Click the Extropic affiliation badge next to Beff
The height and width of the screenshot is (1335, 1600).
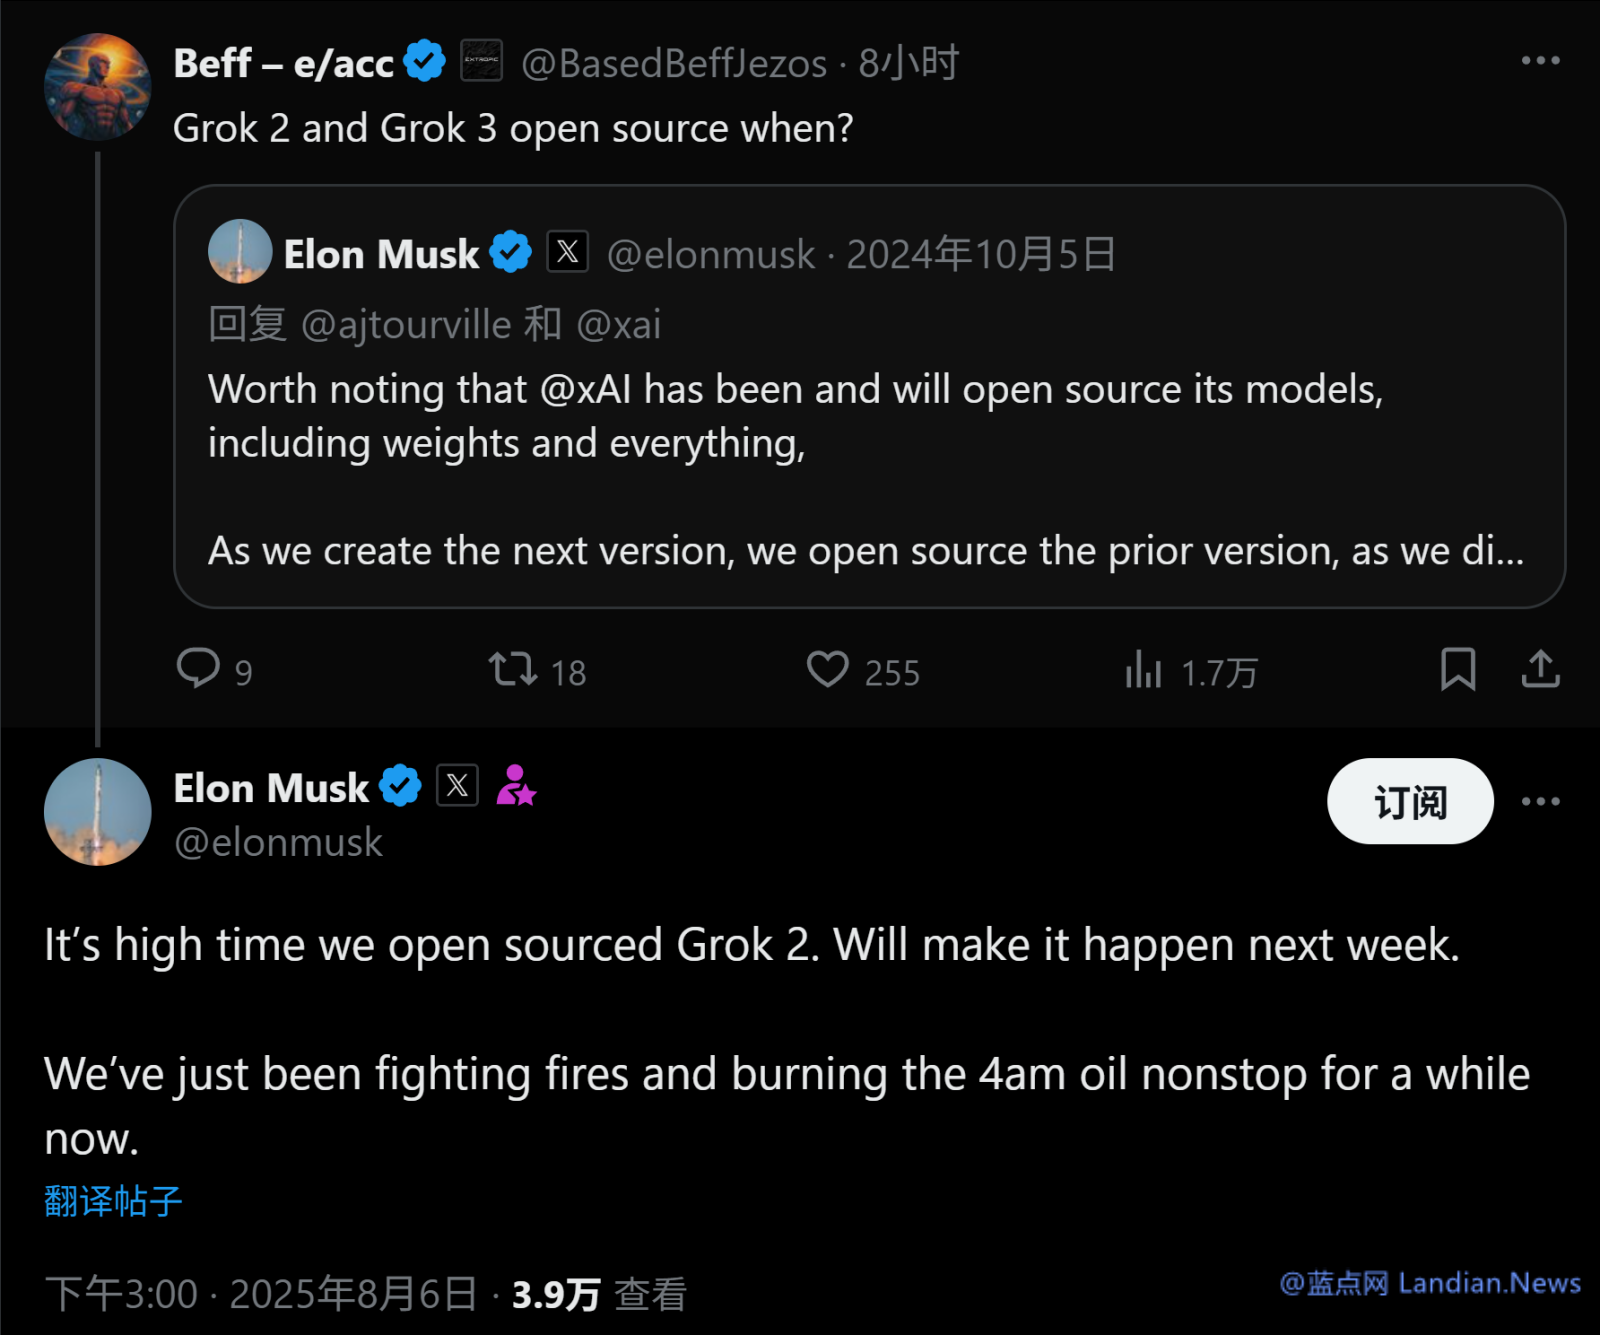[481, 61]
